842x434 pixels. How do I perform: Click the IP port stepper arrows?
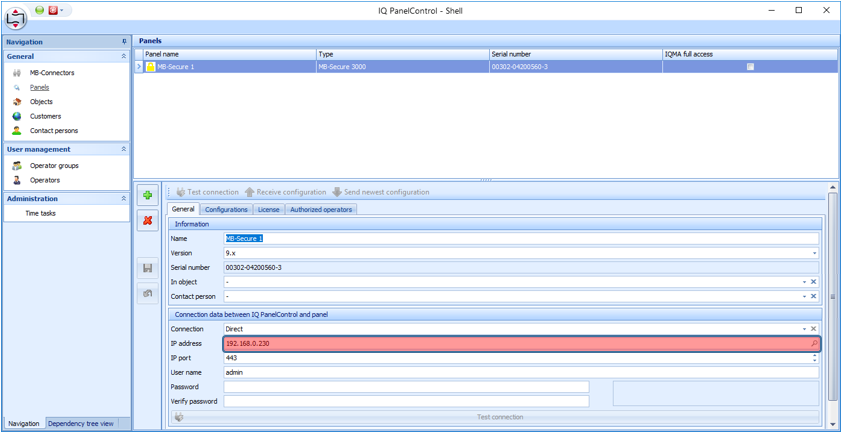(815, 358)
